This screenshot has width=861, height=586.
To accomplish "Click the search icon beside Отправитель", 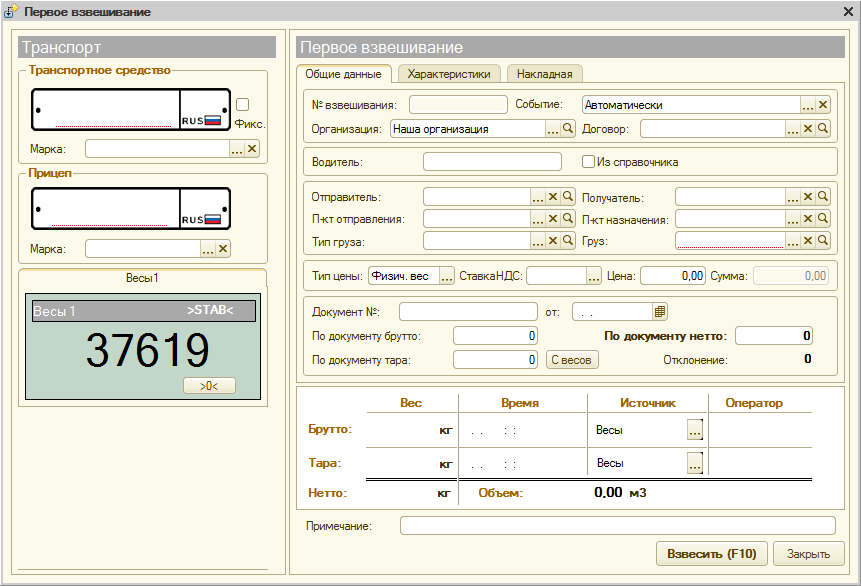I will point(567,197).
